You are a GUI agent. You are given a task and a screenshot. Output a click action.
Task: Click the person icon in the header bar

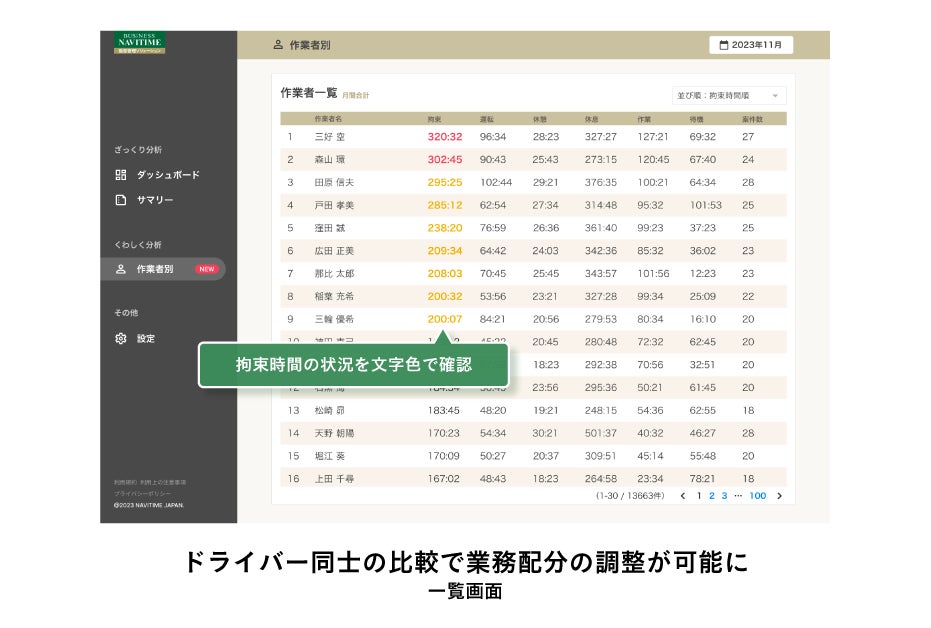[x=278, y=45]
